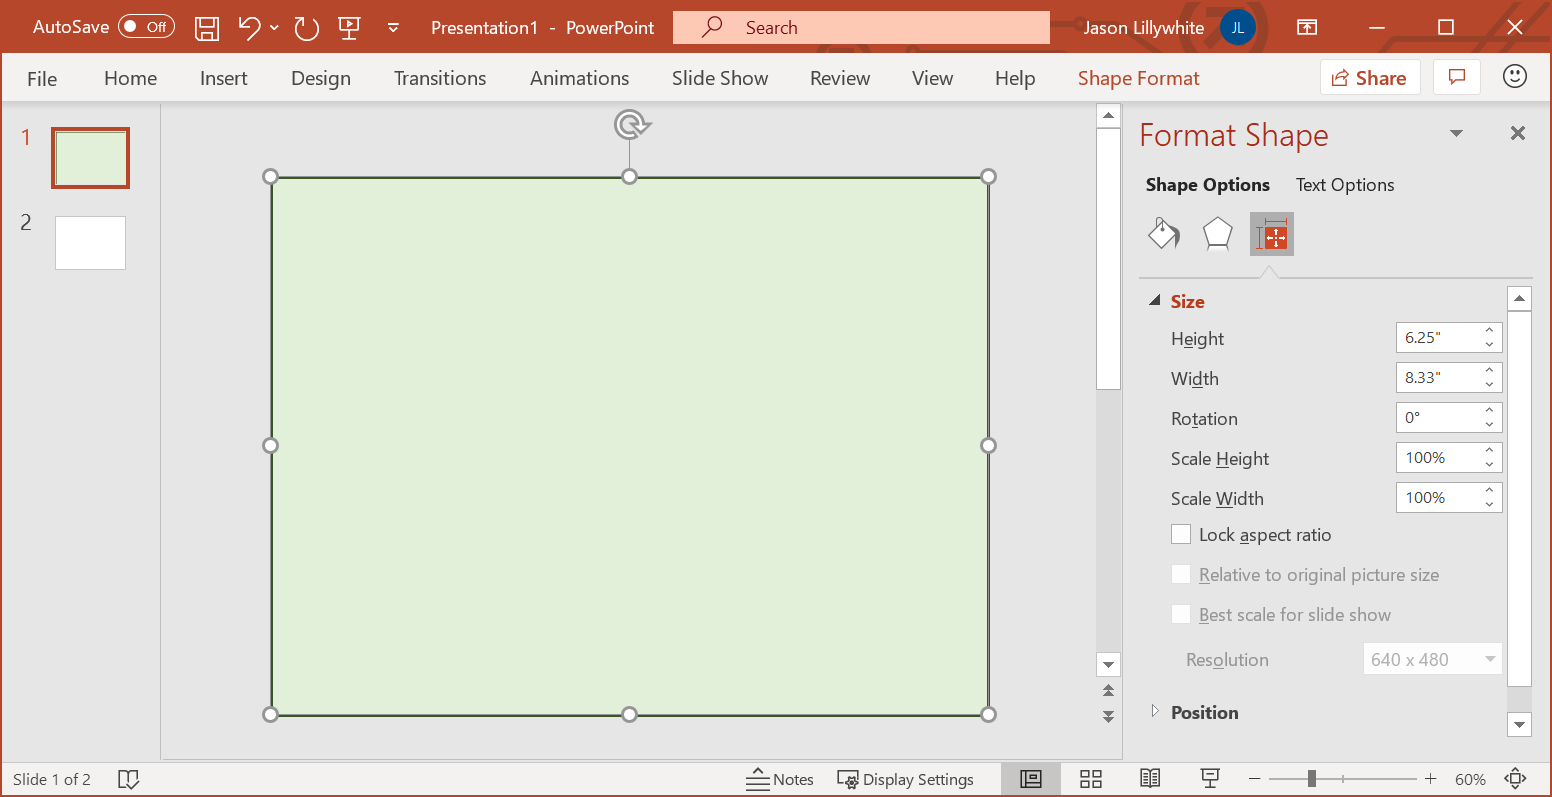Collapse the Size section
The image size is (1552, 797).
pyautogui.click(x=1155, y=301)
